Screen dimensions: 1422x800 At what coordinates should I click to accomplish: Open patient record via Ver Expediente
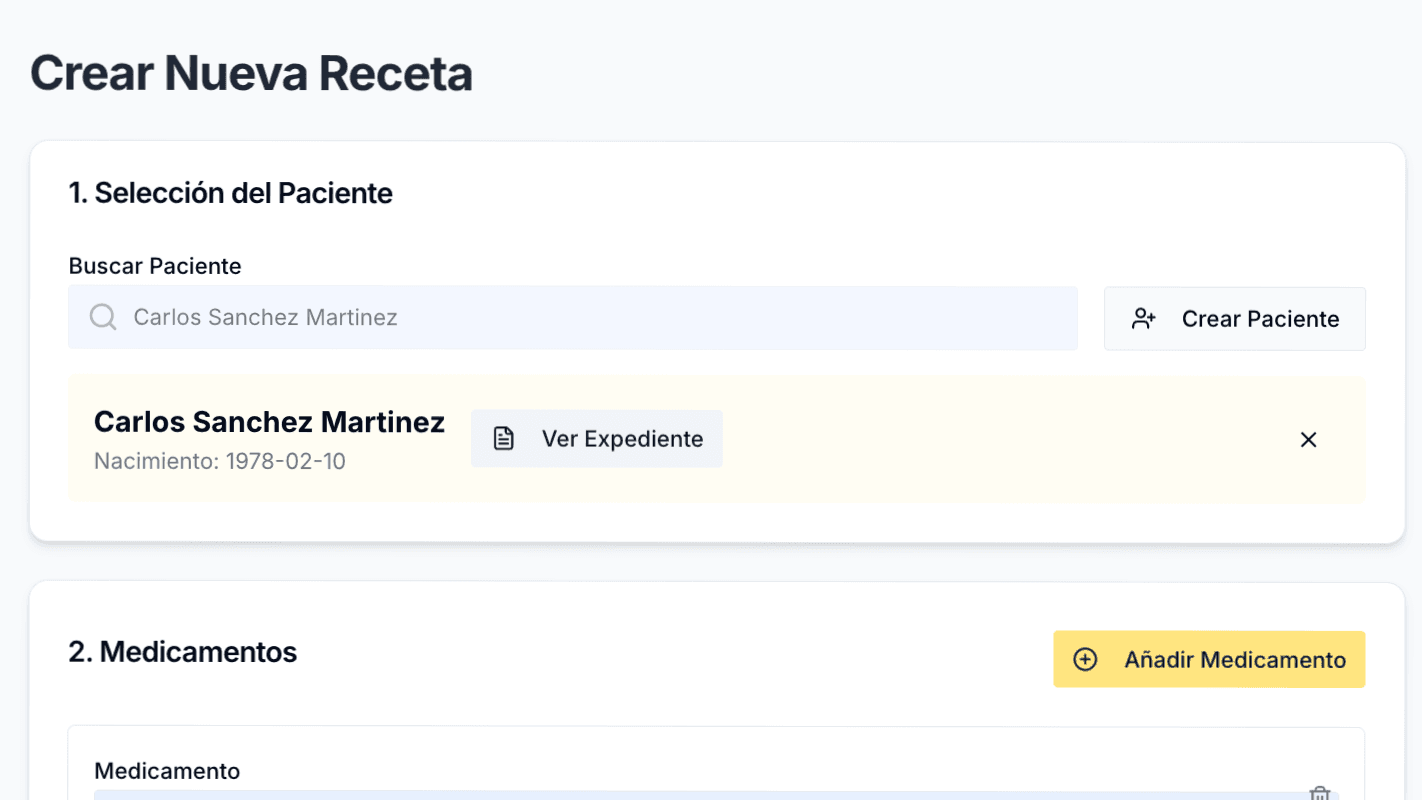click(x=621, y=439)
